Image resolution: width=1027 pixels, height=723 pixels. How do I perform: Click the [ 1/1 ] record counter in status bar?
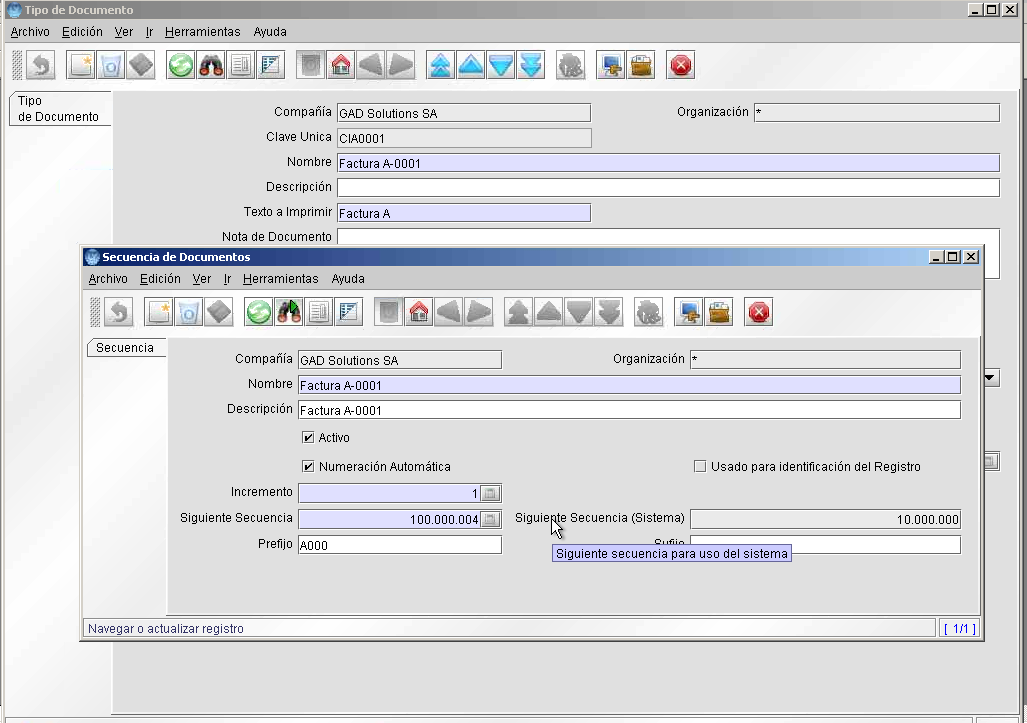(960, 629)
